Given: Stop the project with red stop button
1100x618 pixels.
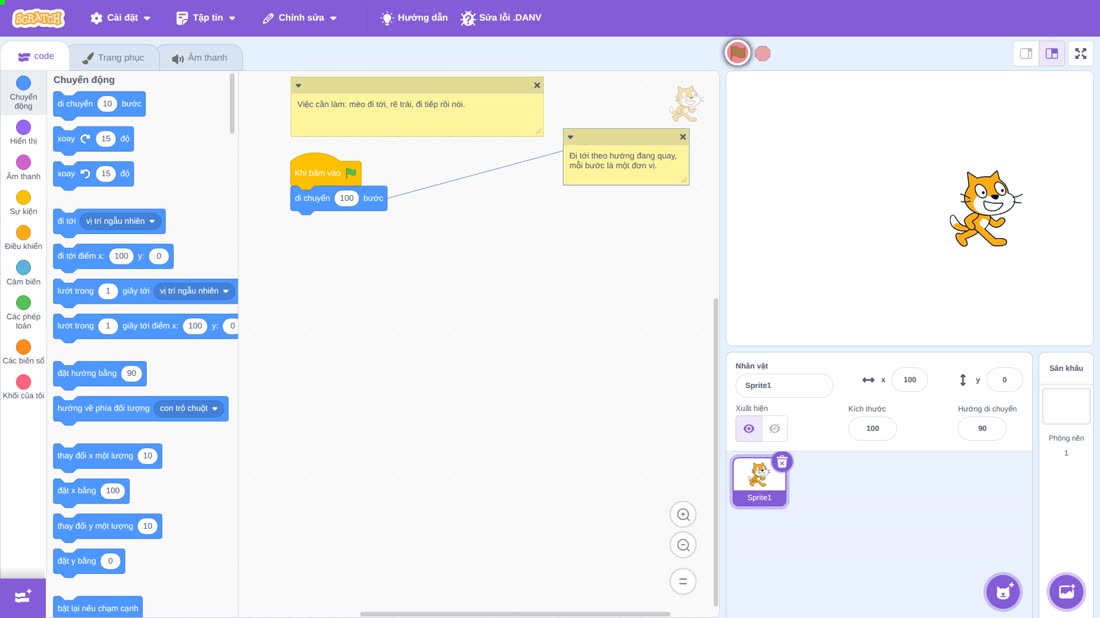Looking at the screenshot, I should coord(763,53).
